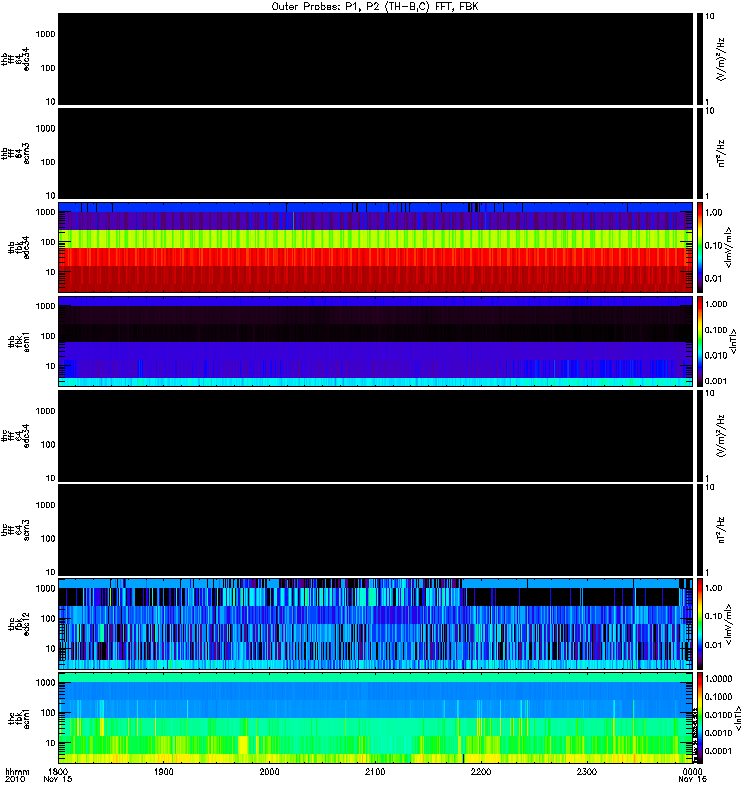Click the rainbow color bar beside thc fbk edc12

pos(700,623)
